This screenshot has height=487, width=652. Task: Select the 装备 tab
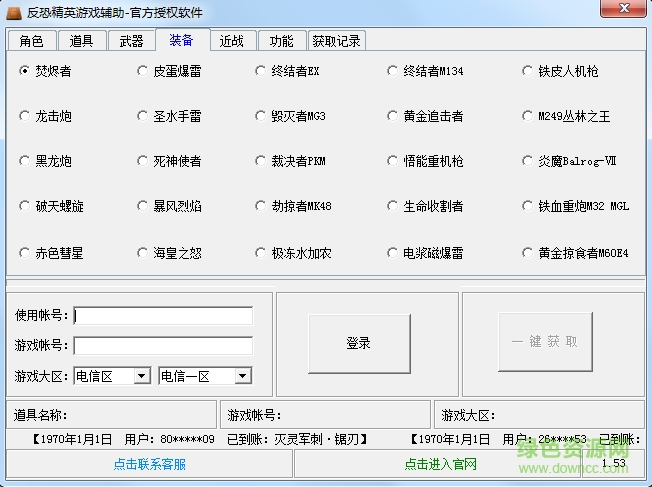[x=182, y=40]
